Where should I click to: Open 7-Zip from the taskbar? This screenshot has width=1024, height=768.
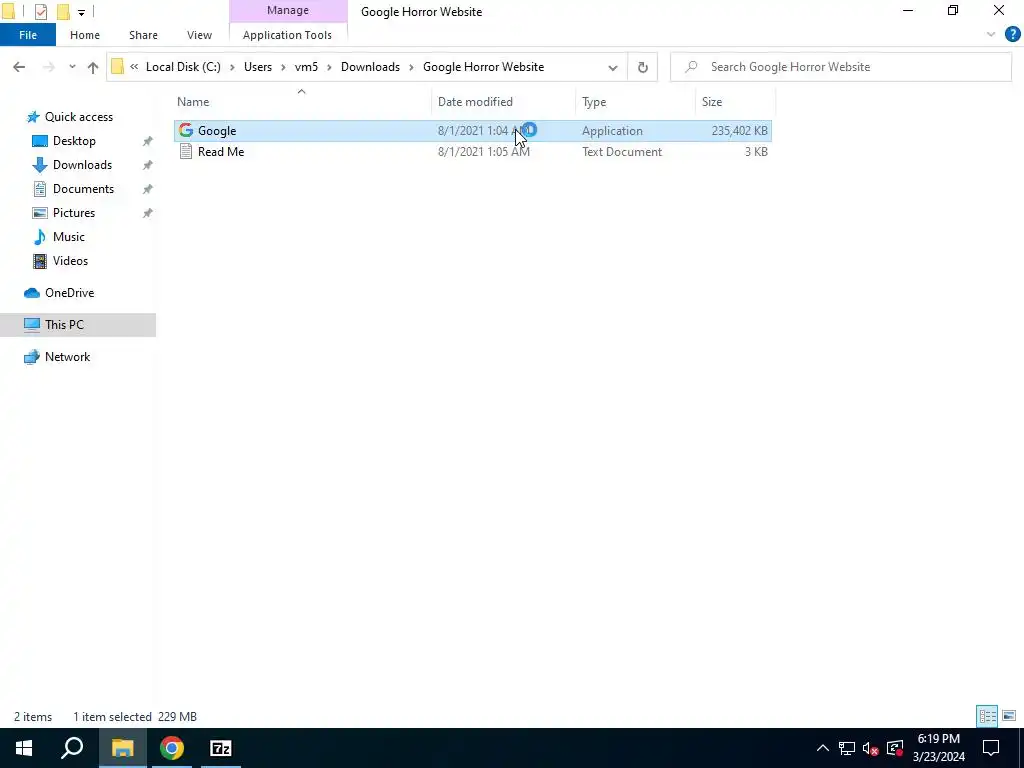point(221,748)
